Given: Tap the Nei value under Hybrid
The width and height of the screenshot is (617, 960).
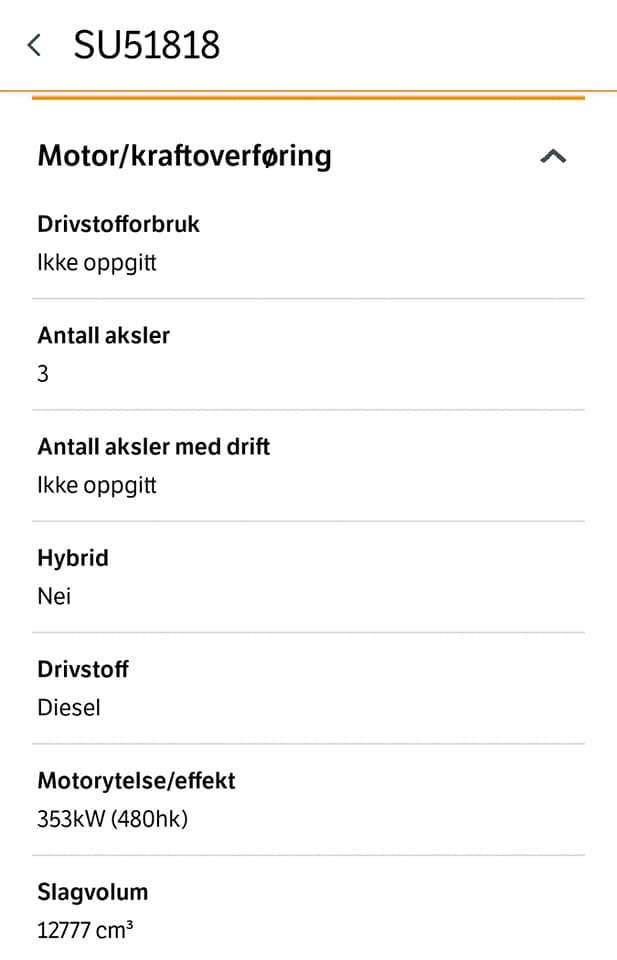Looking at the screenshot, I should [x=54, y=596].
